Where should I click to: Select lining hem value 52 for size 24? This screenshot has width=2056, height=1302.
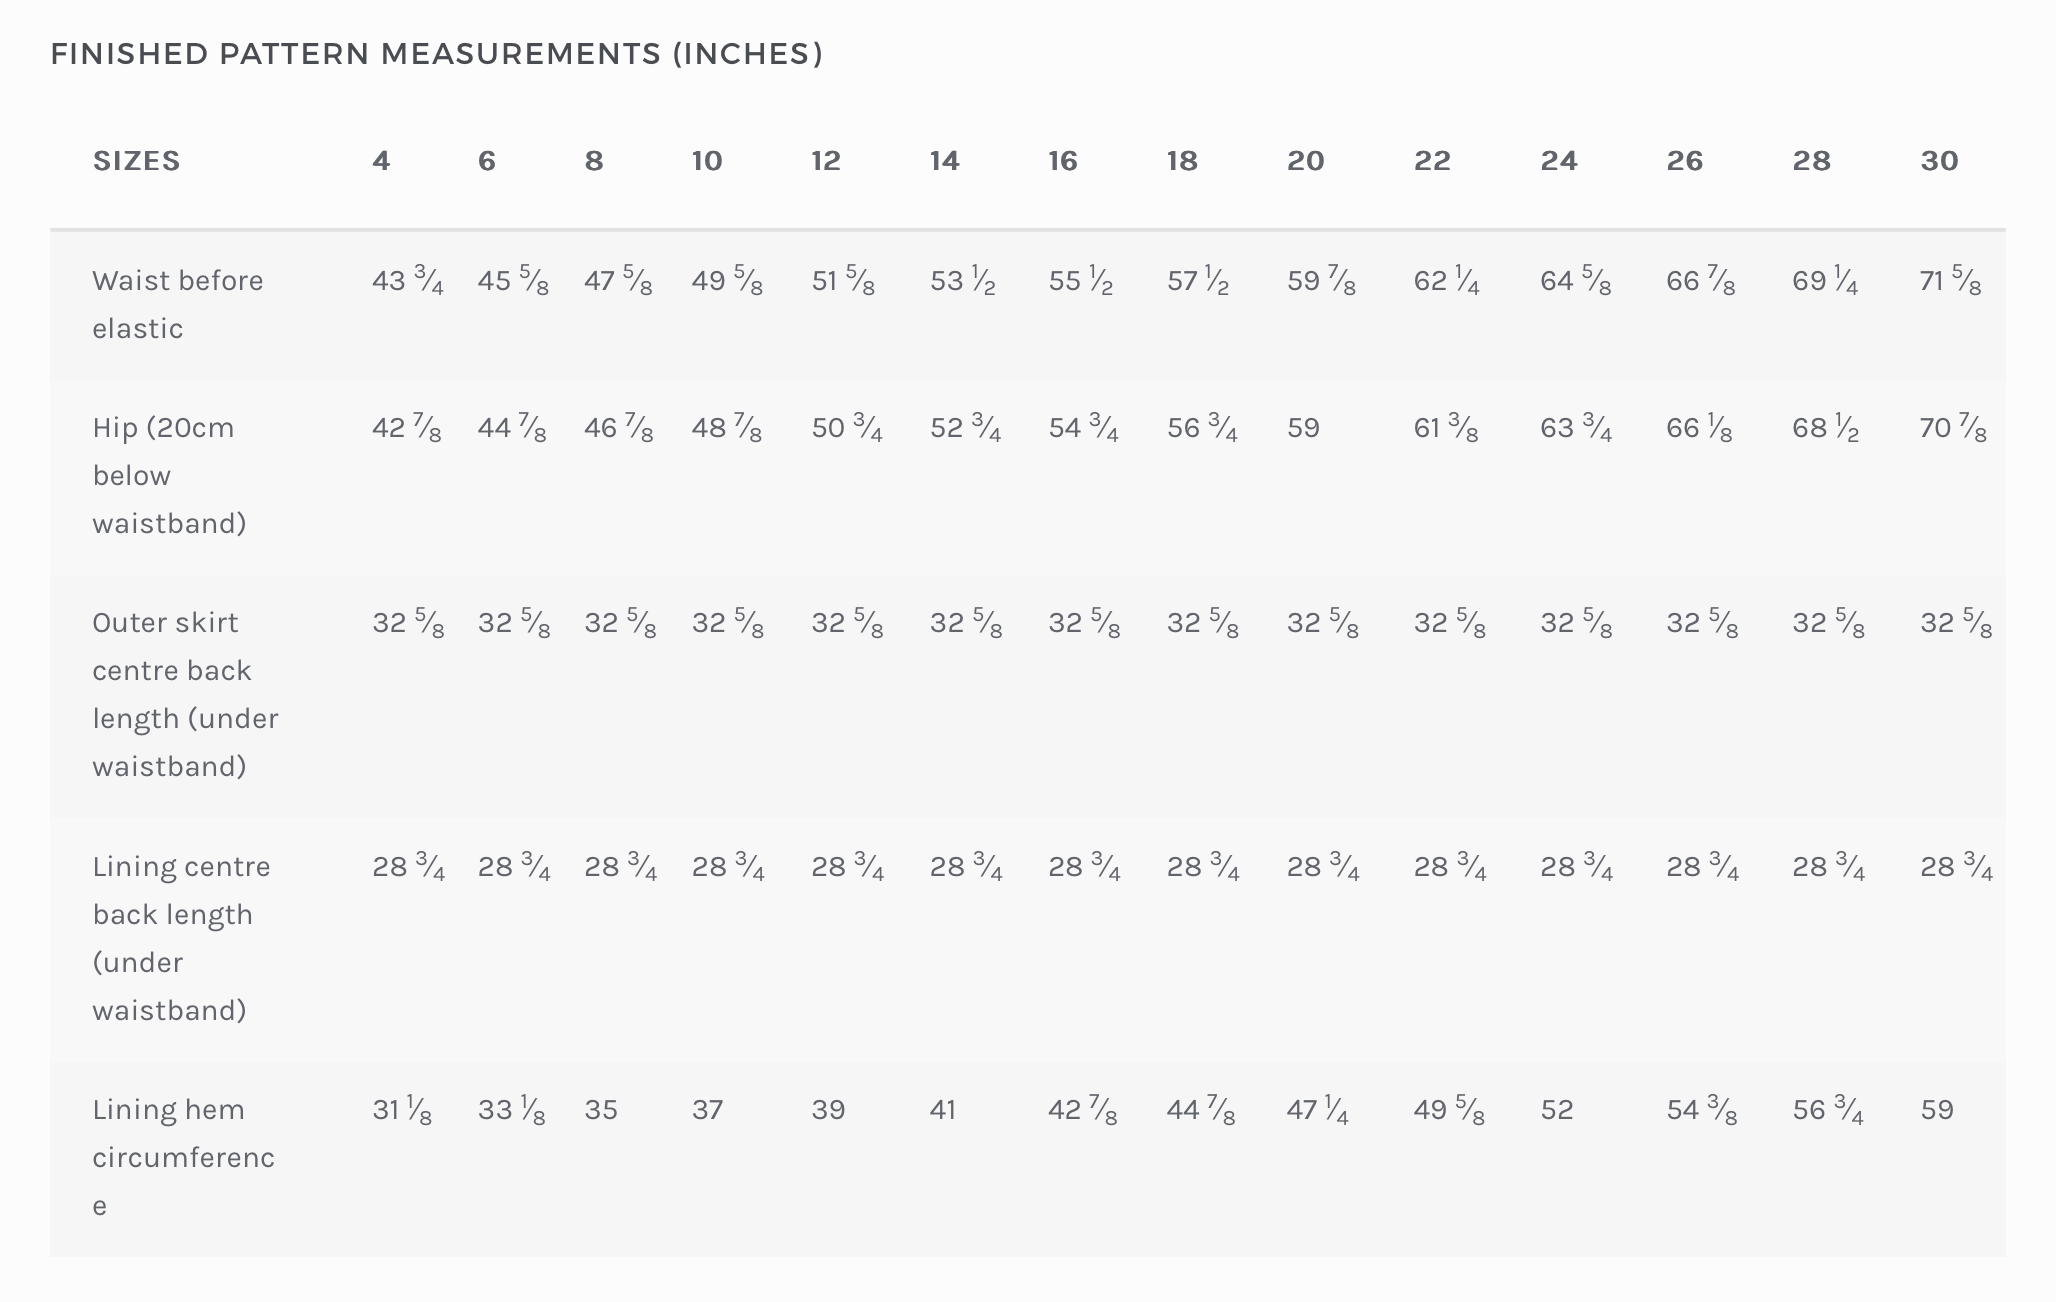1557,1110
